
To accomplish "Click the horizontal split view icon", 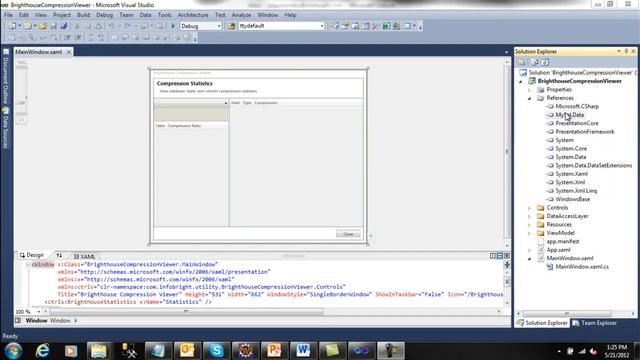I will click(x=500, y=256).
